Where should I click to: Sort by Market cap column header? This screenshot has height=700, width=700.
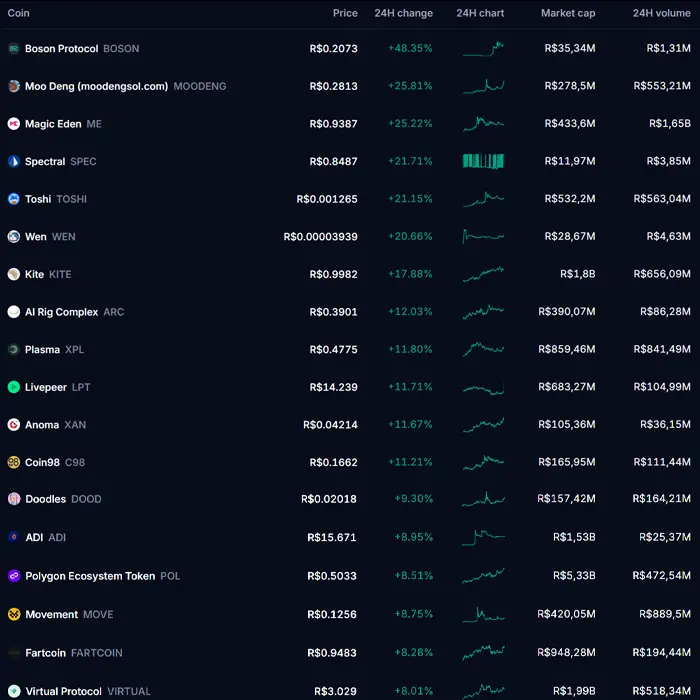567,13
